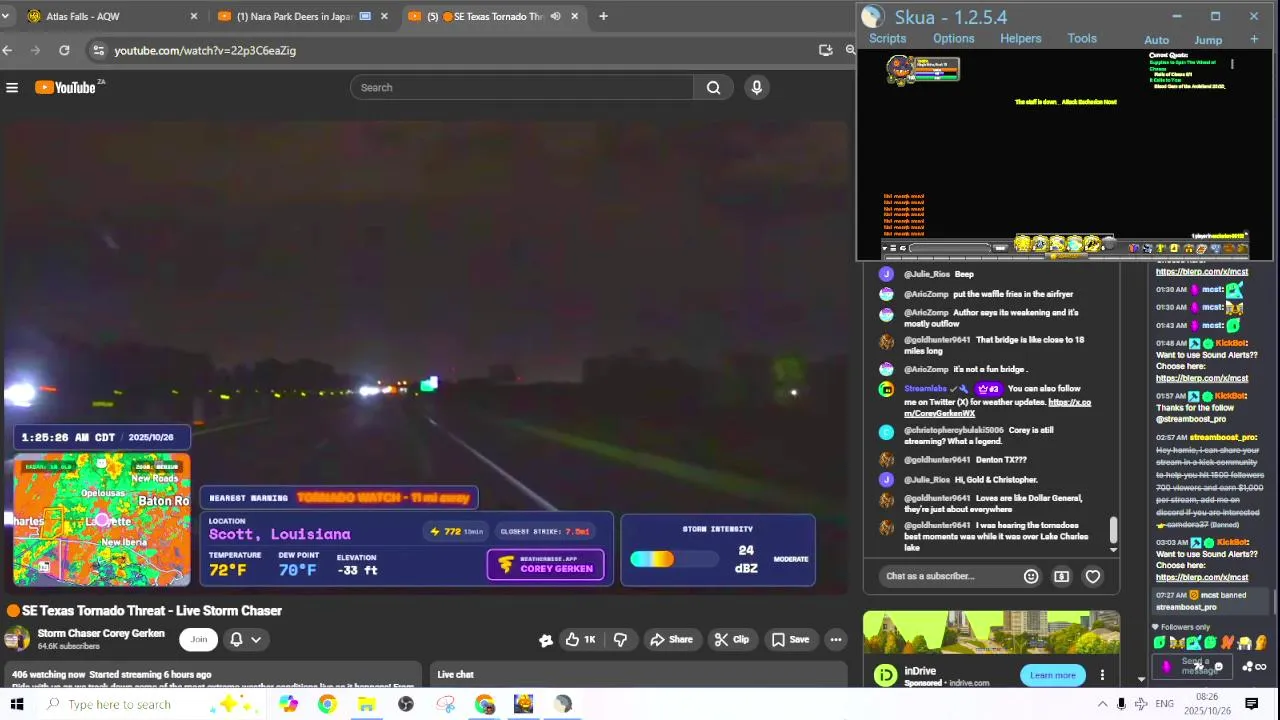Open the live chat emoji picker
The width and height of the screenshot is (1280, 720).
pos(1031,576)
